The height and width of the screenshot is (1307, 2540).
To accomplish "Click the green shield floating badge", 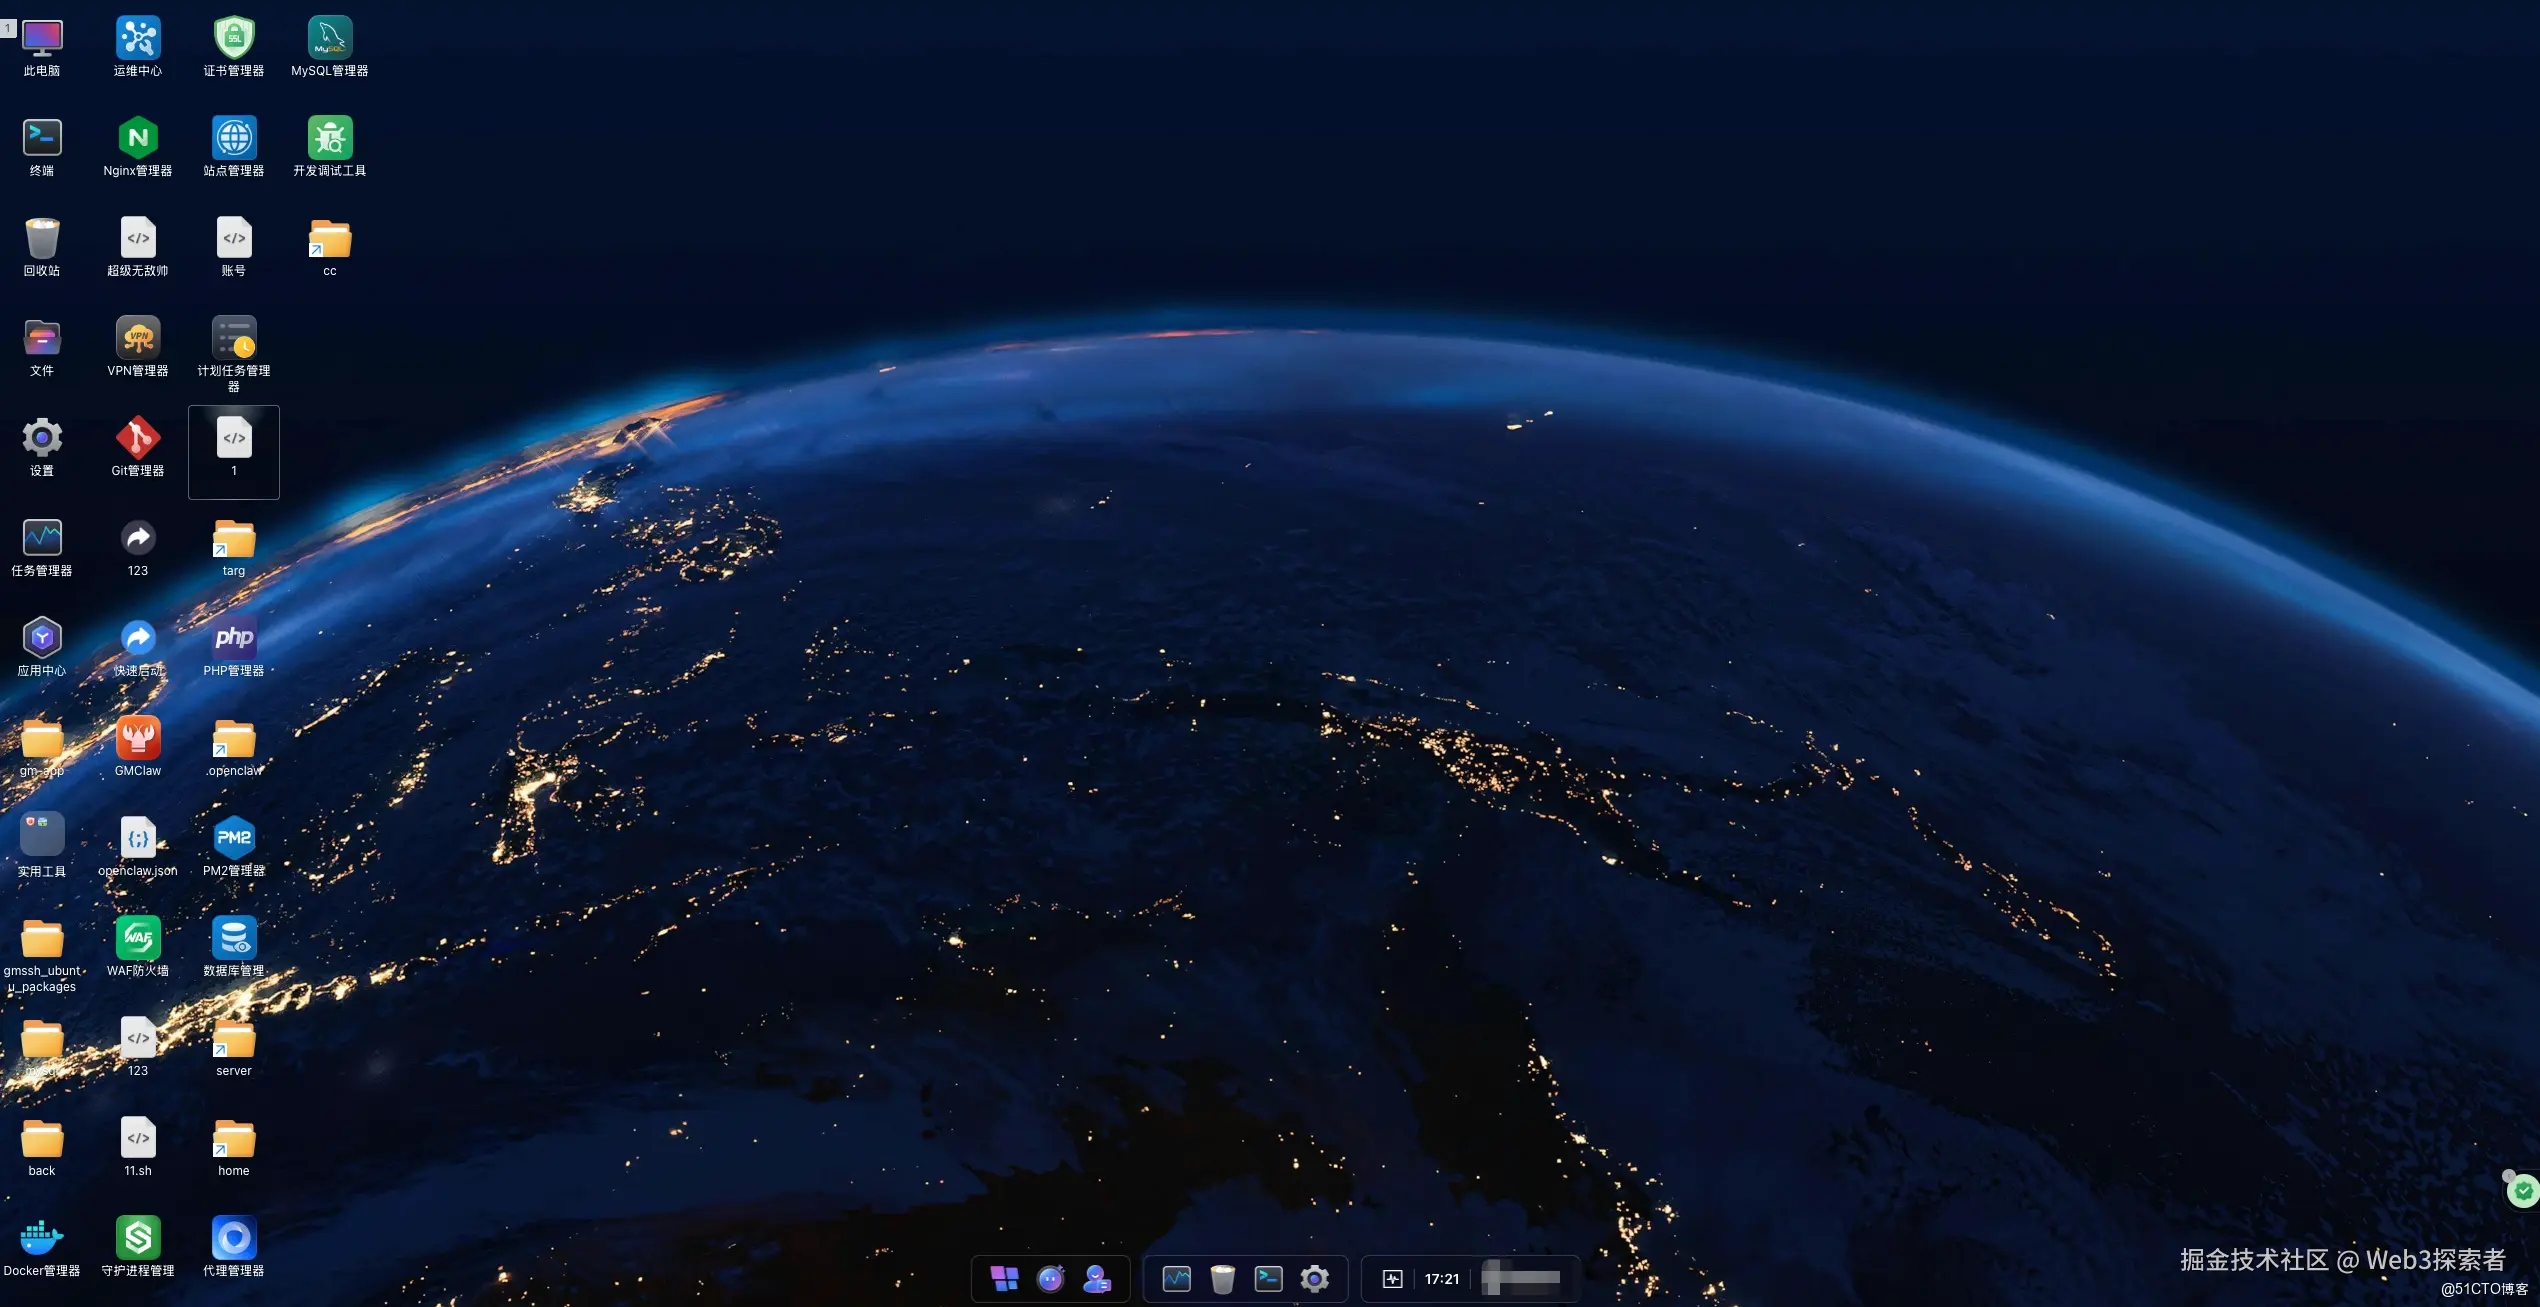I will (x=2523, y=1190).
